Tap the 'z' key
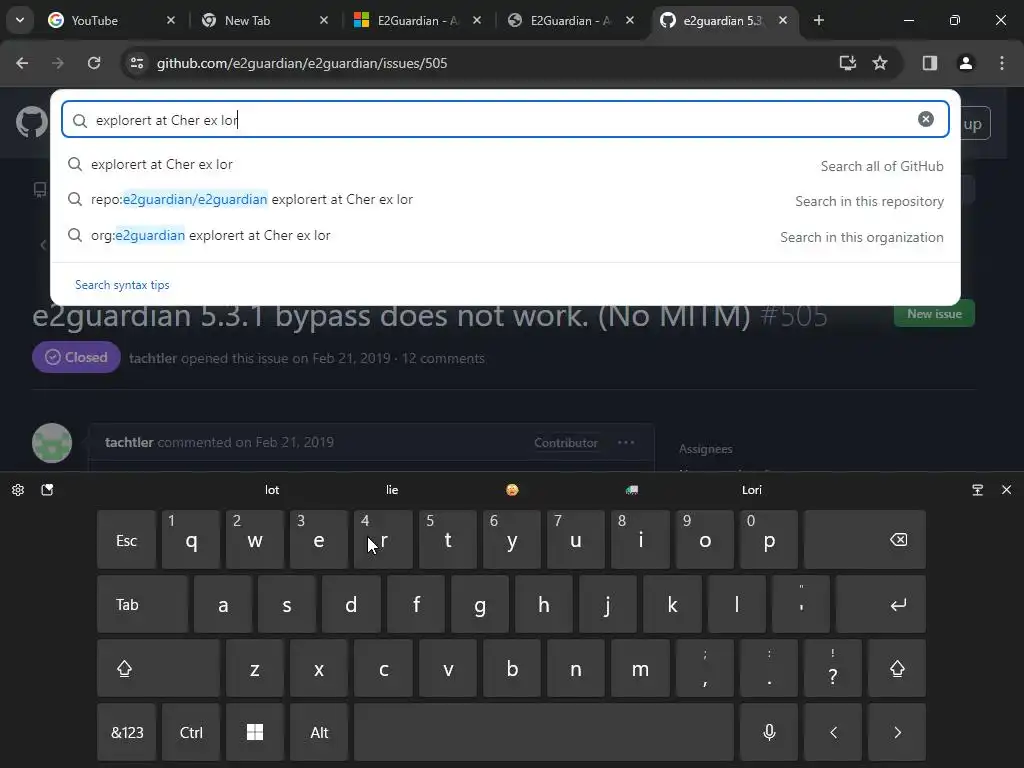1024x768 pixels. (255, 668)
